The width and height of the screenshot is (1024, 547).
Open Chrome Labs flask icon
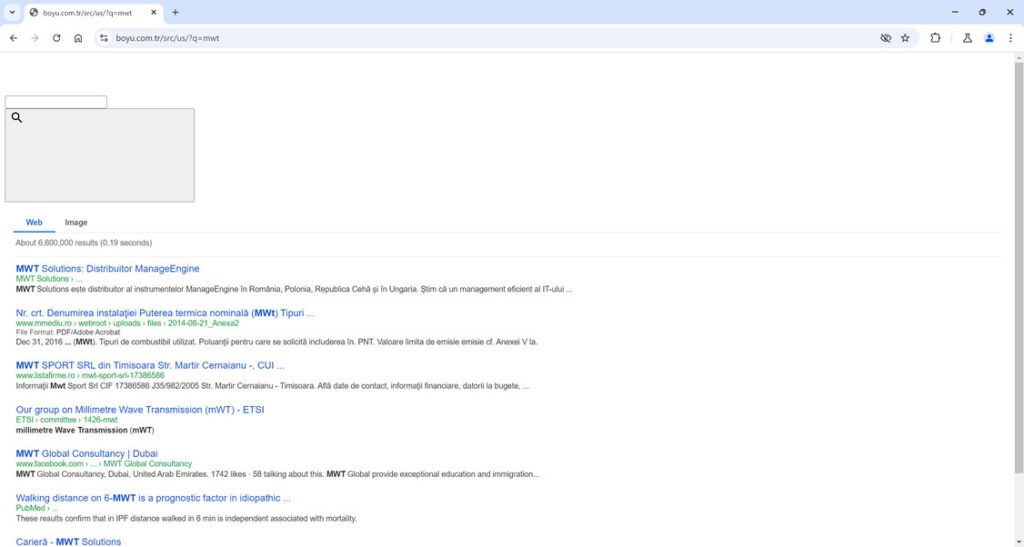(967, 38)
